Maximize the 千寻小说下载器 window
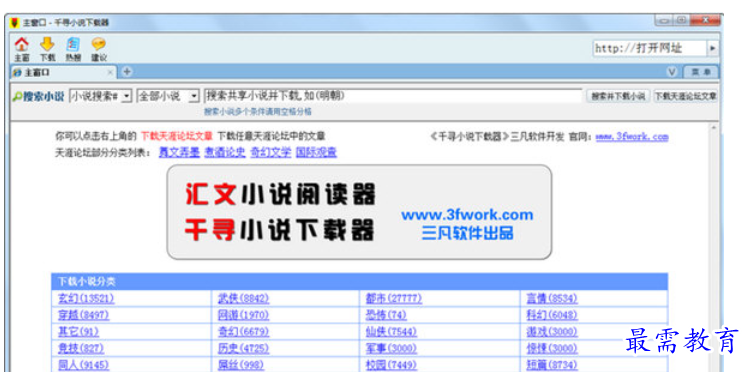Image resolution: width=747 pixels, height=372 pixels. [680, 20]
